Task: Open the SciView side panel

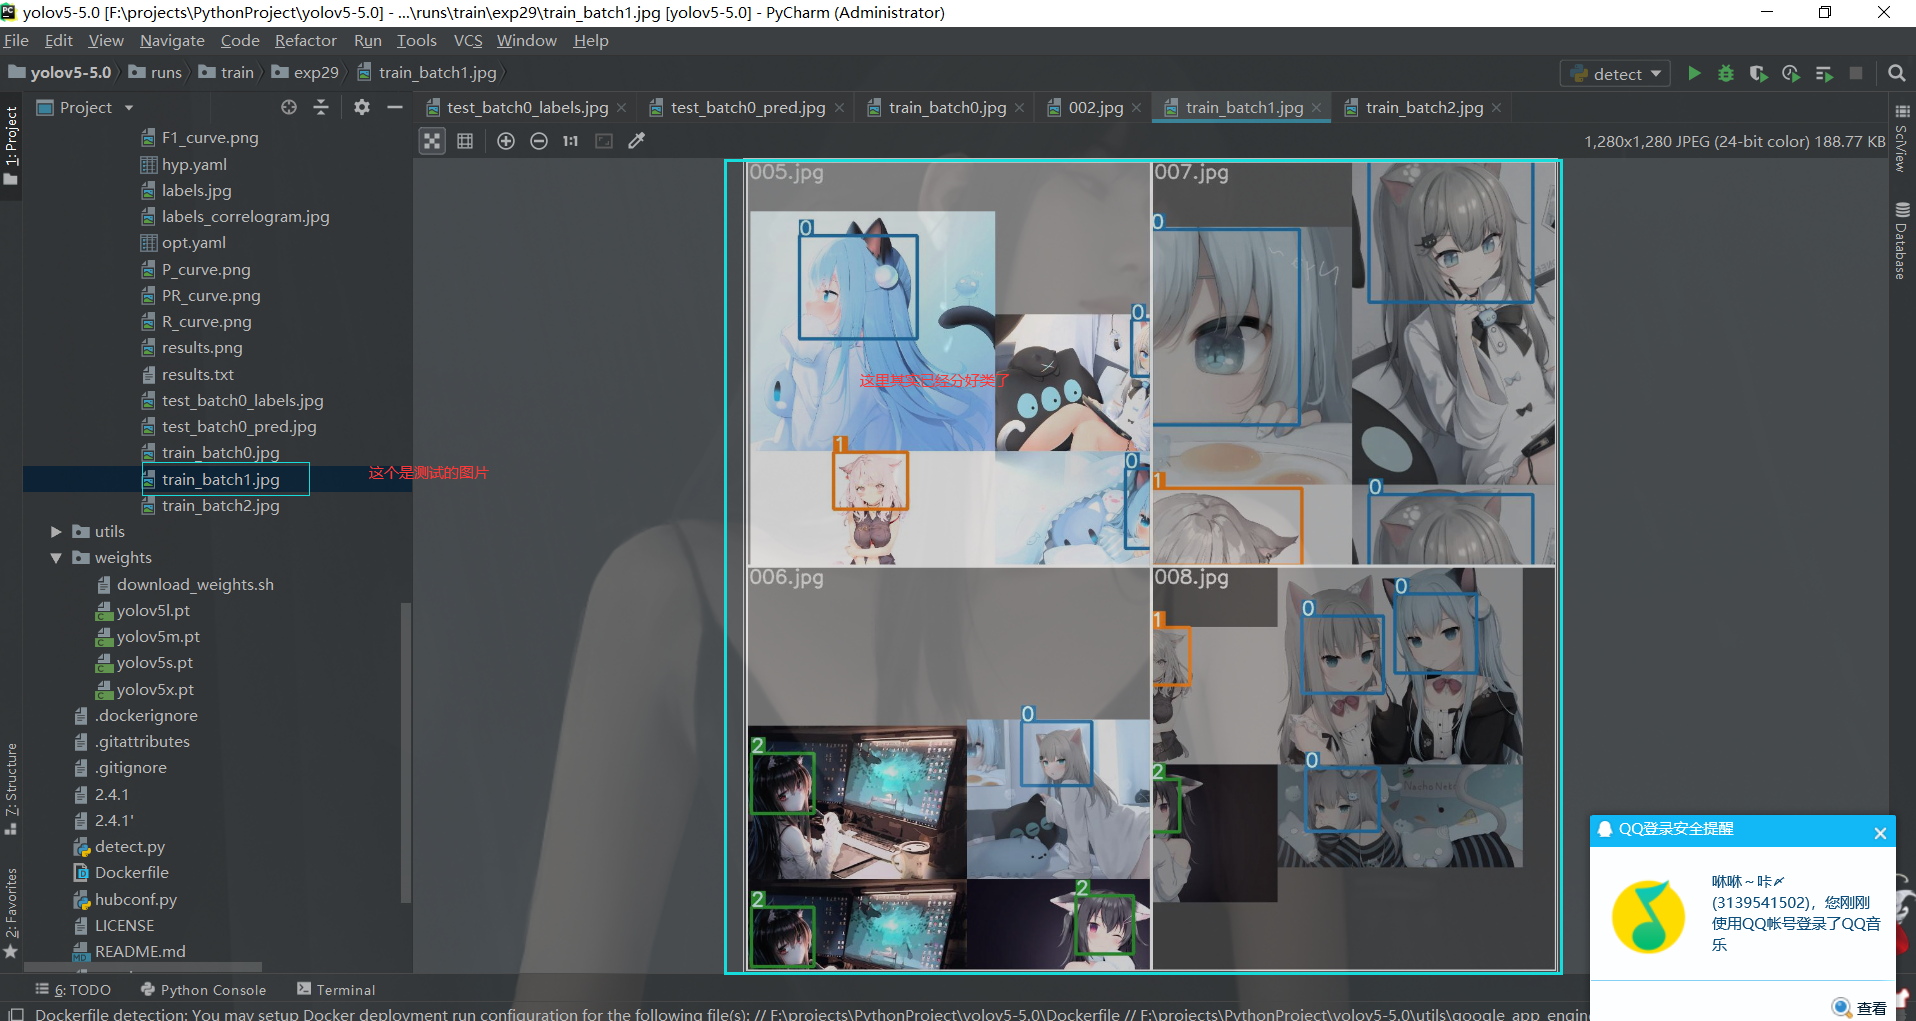Action: (1902, 139)
